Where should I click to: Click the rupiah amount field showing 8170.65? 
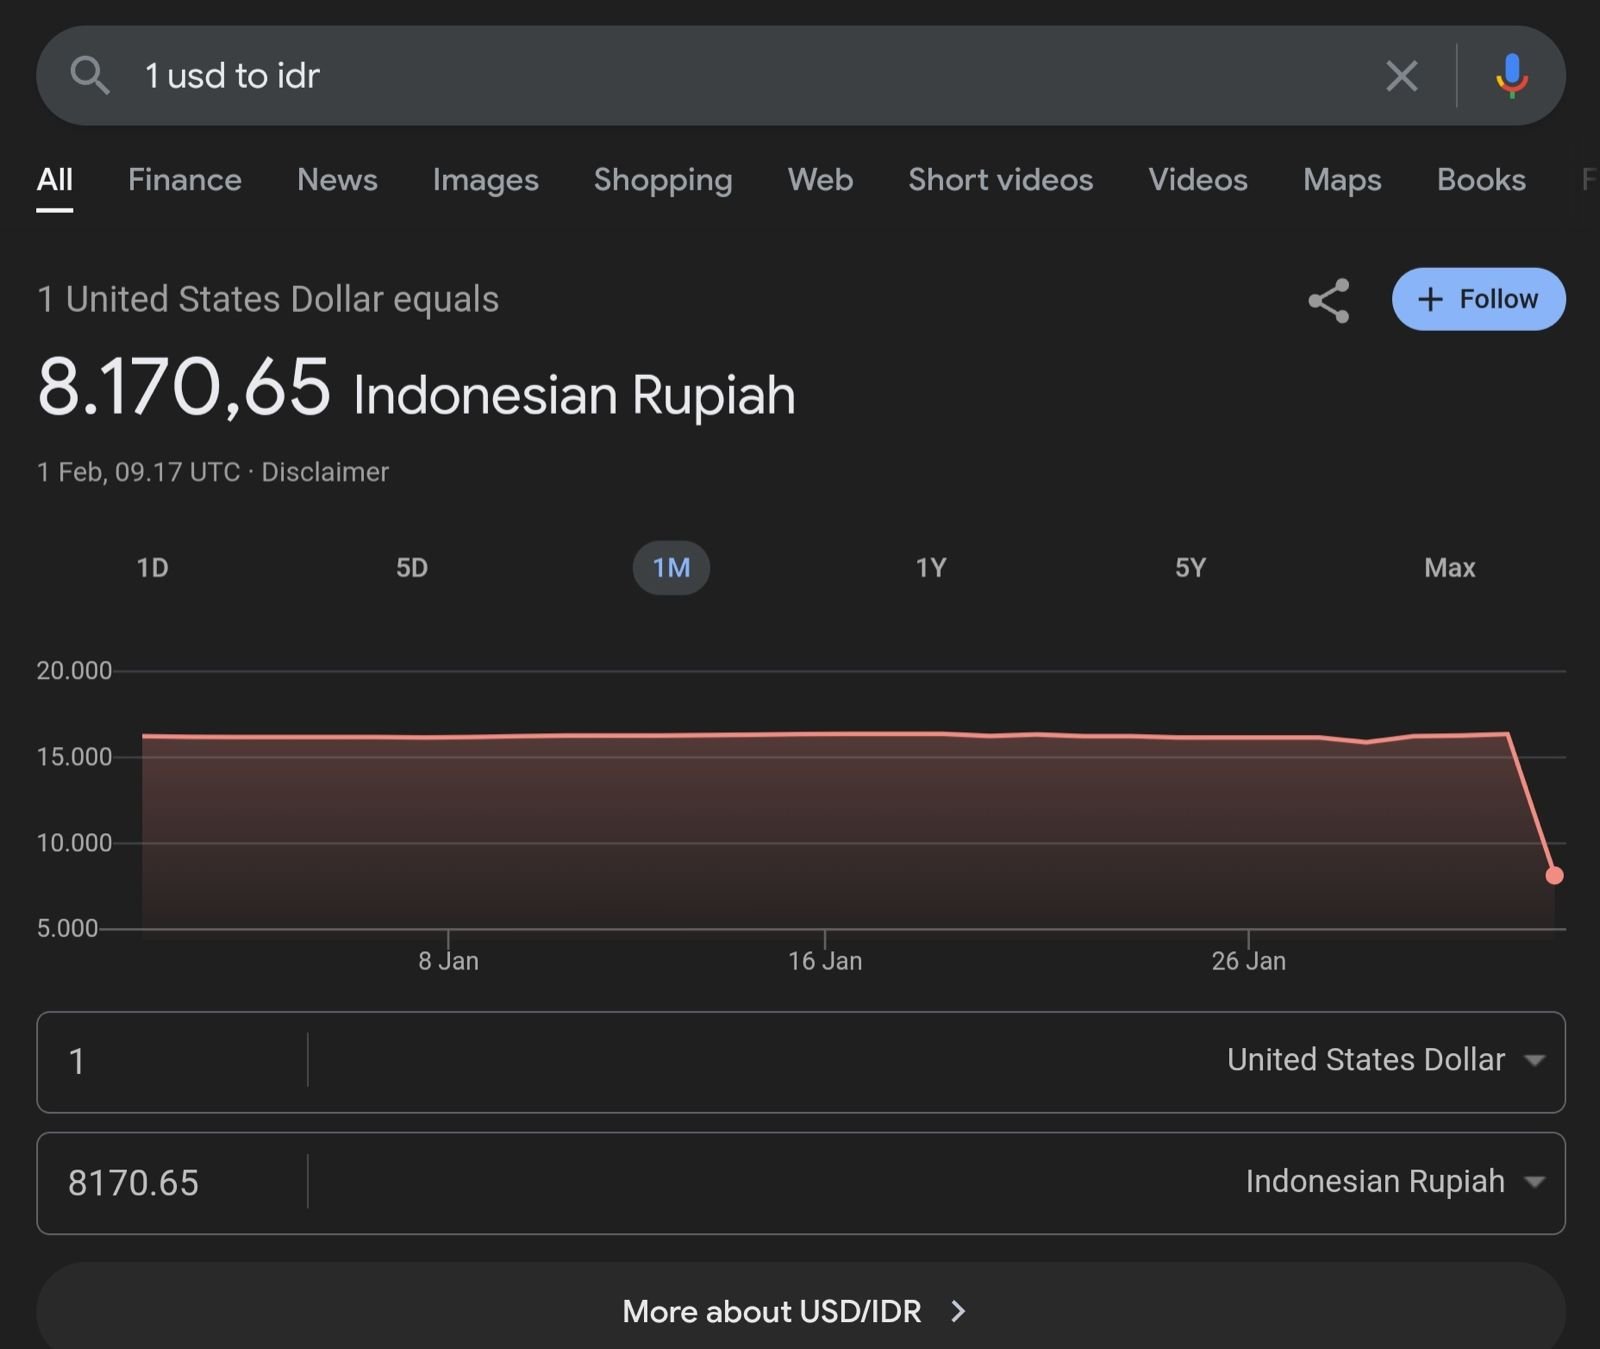[x=170, y=1183]
